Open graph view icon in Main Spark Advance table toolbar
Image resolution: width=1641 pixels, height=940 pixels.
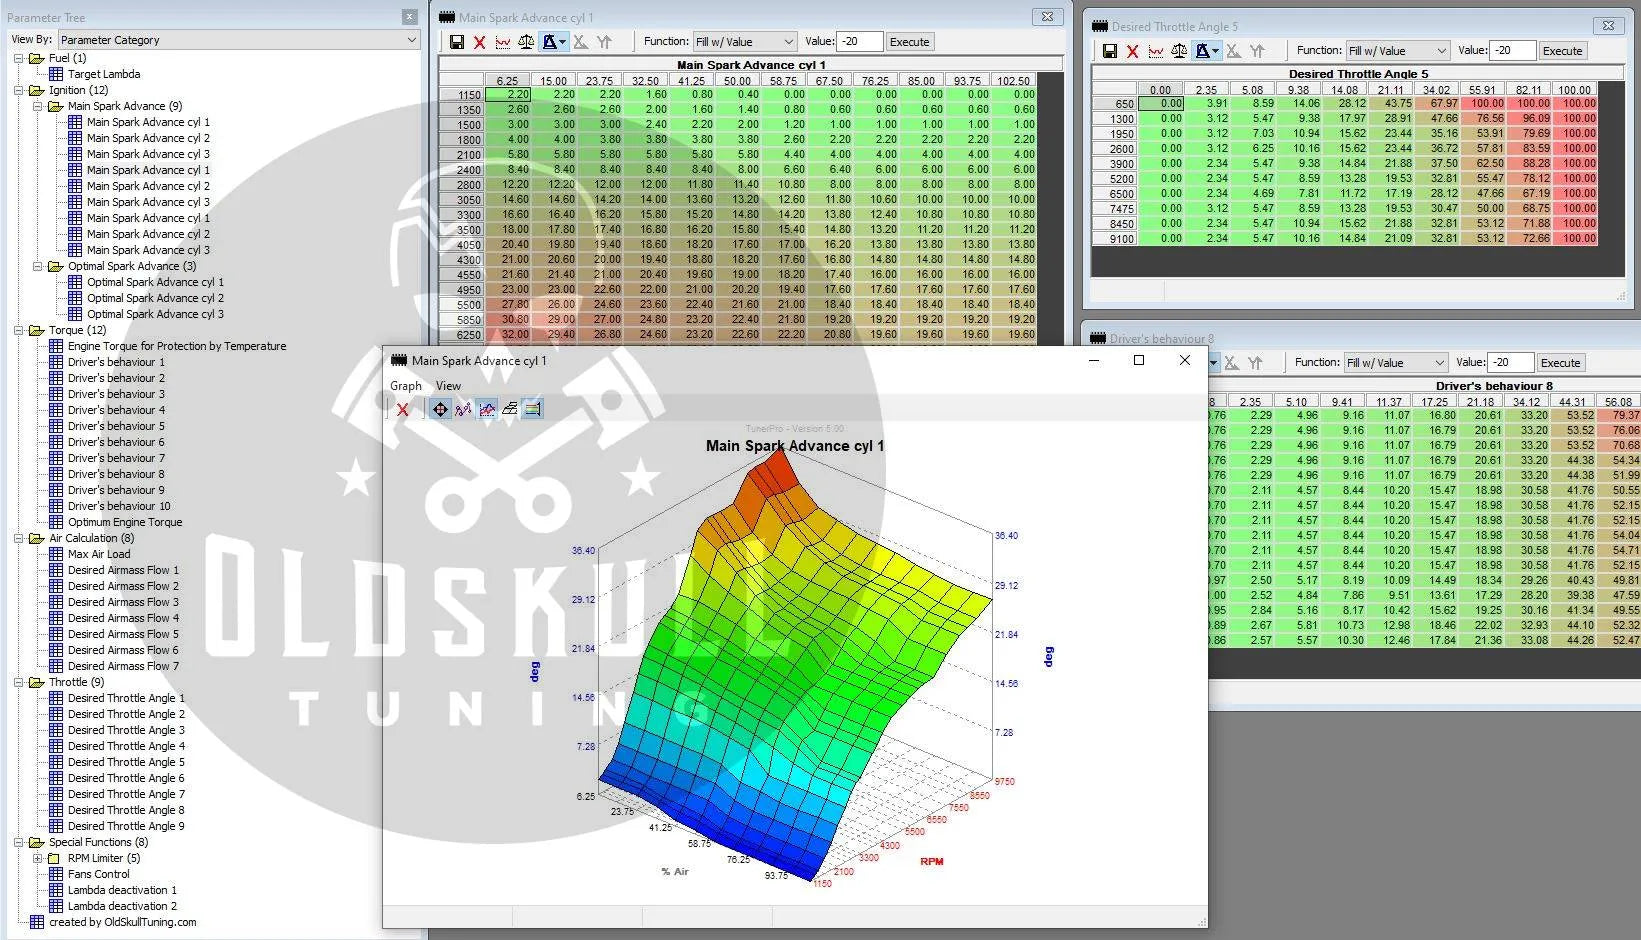click(502, 42)
